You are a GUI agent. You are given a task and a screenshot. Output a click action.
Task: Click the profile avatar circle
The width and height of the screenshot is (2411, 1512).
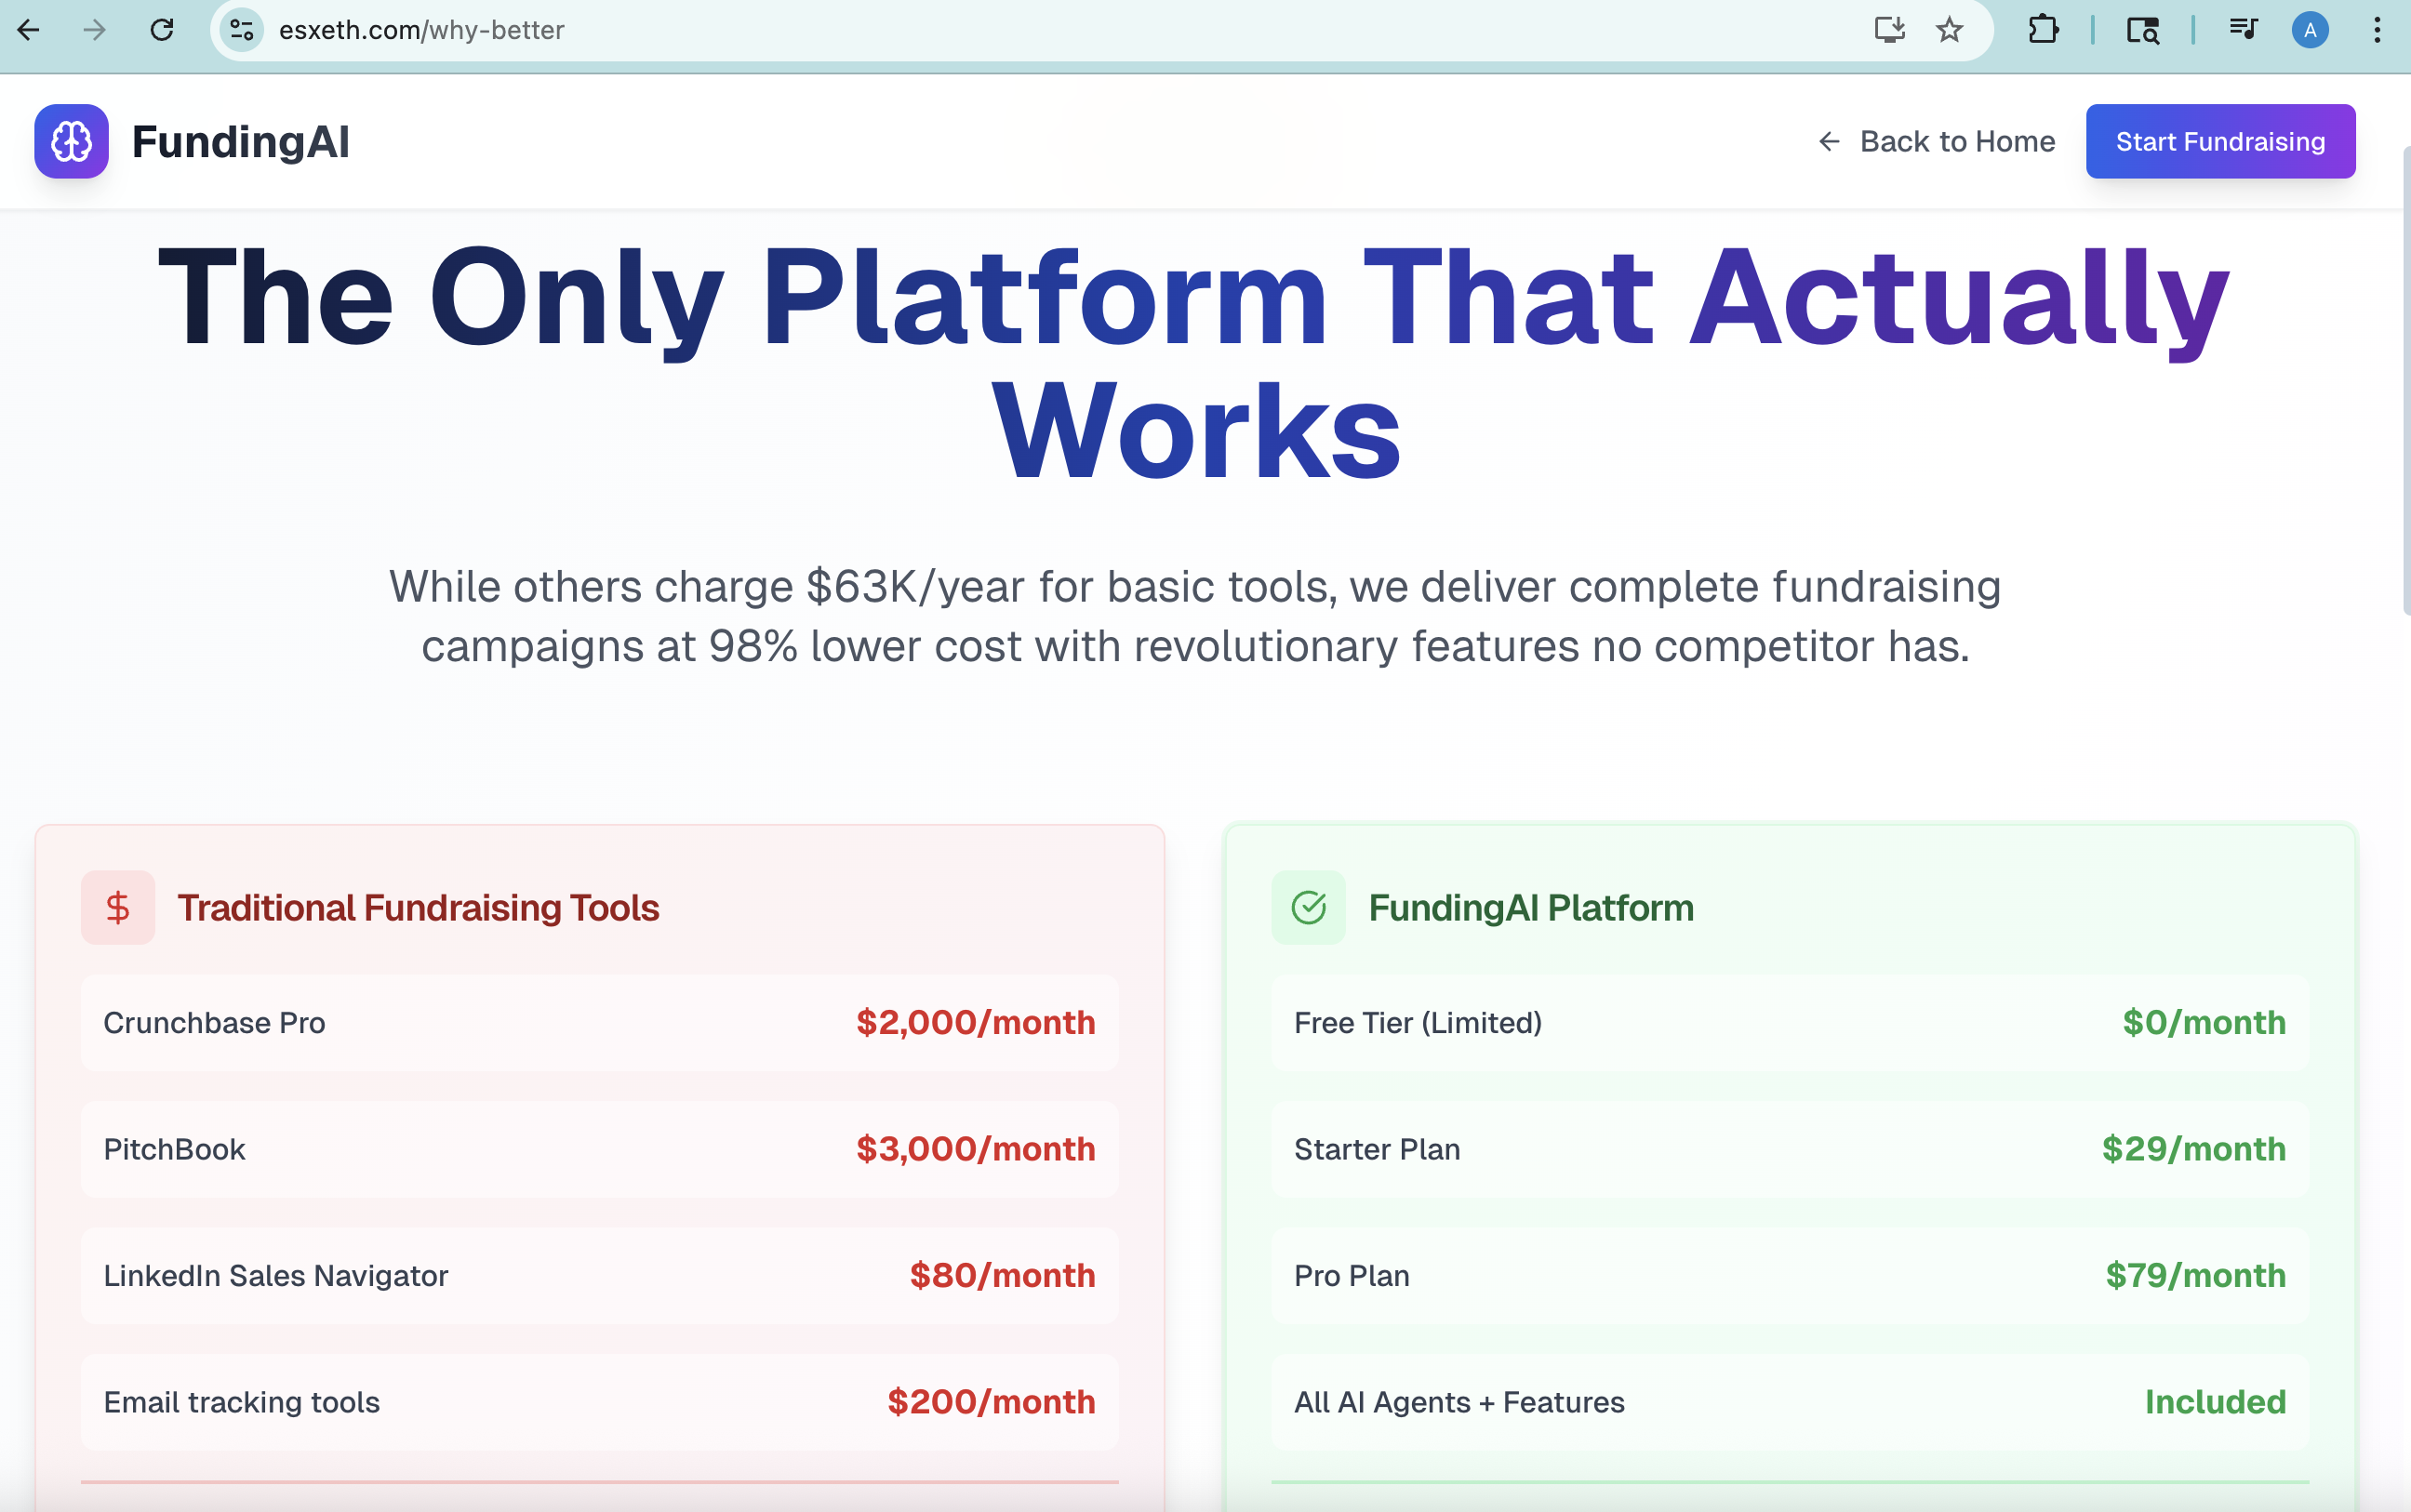pyautogui.click(x=2310, y=30)
